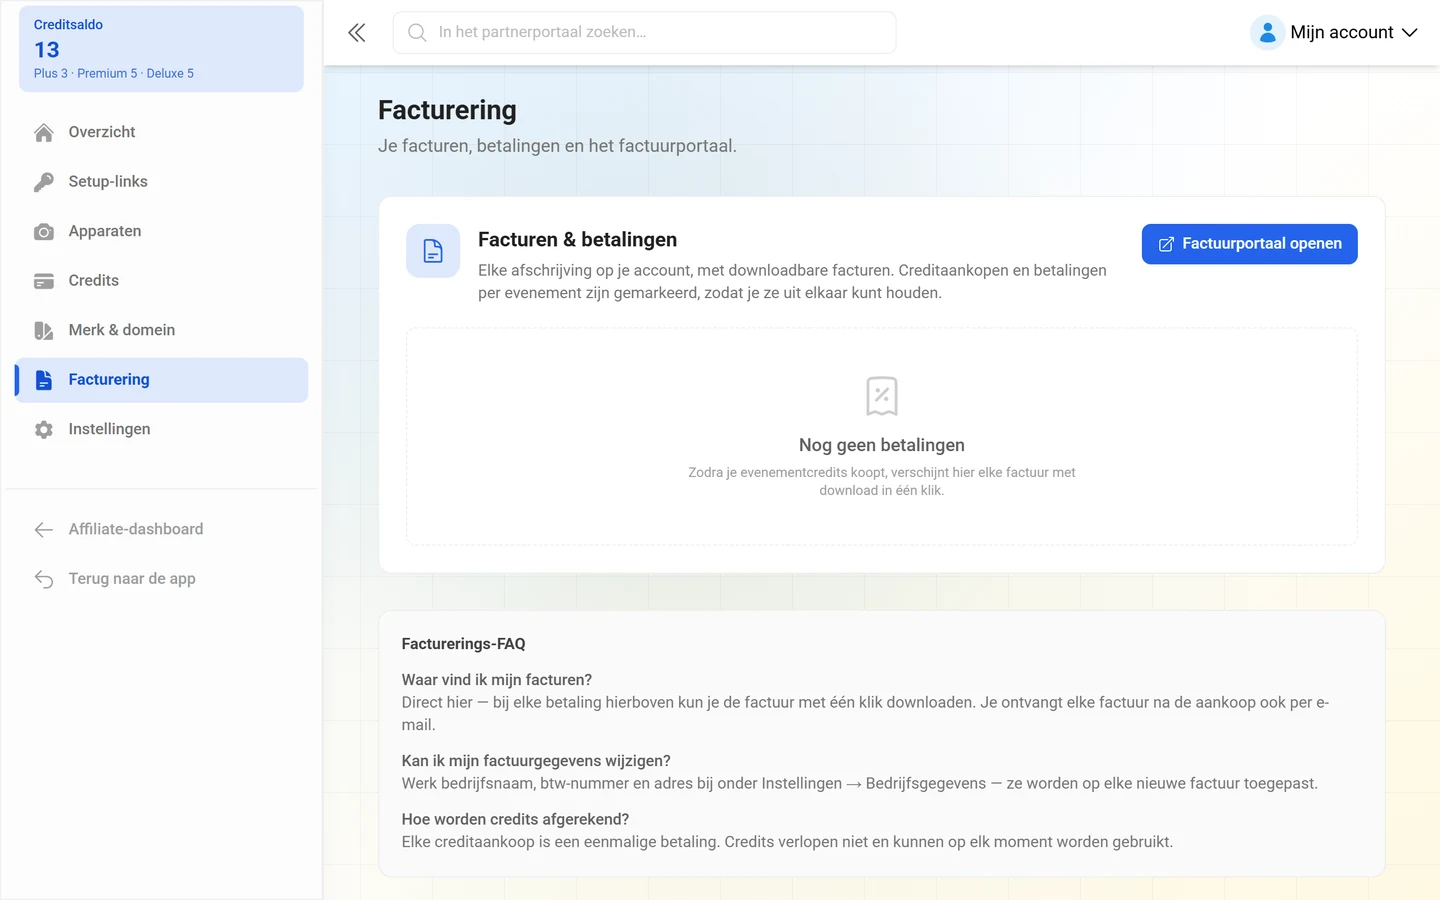Expand the Mijn account dropdown chevron
The image size is (1440, 900).
pos(1410,33)
